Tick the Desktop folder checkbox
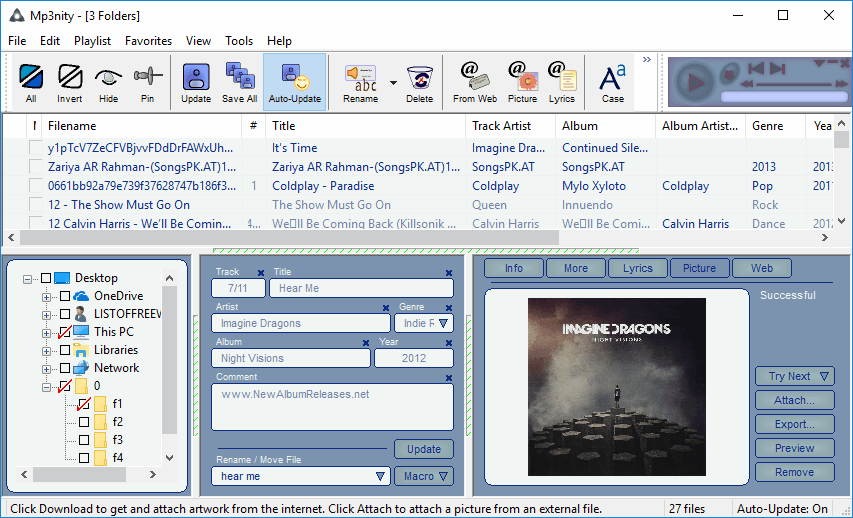The width and height of the screenshot is (853, 518). (47, 278)
